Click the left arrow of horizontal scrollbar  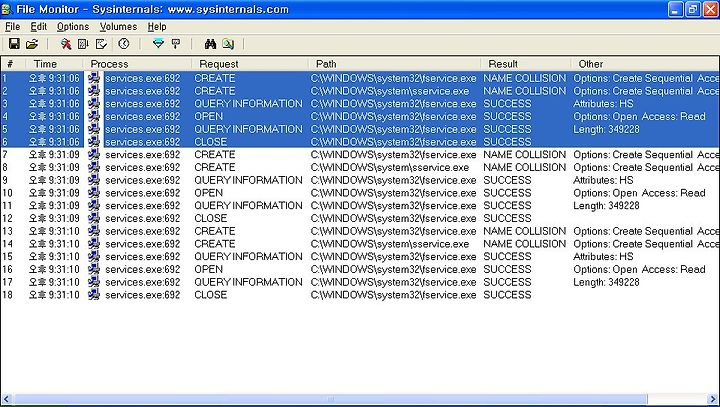[x=7, y=399]
